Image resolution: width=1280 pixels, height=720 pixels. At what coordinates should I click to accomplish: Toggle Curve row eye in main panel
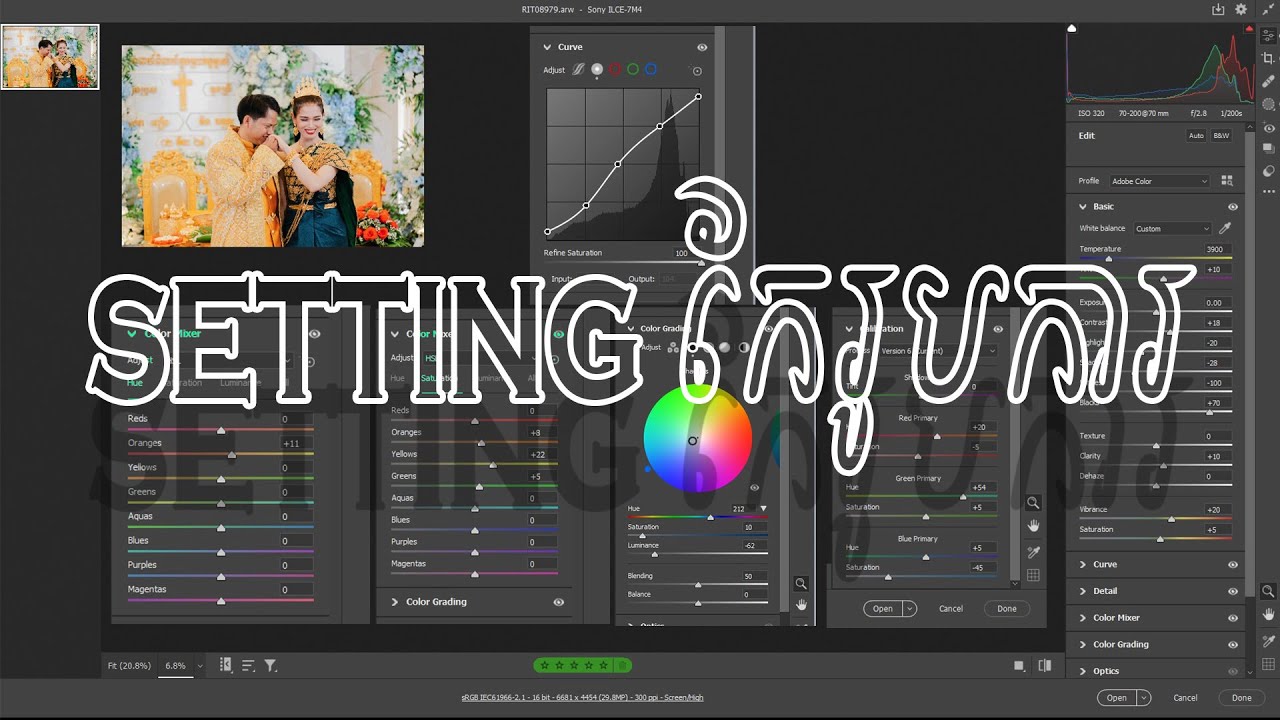[x=1233, y=565]
